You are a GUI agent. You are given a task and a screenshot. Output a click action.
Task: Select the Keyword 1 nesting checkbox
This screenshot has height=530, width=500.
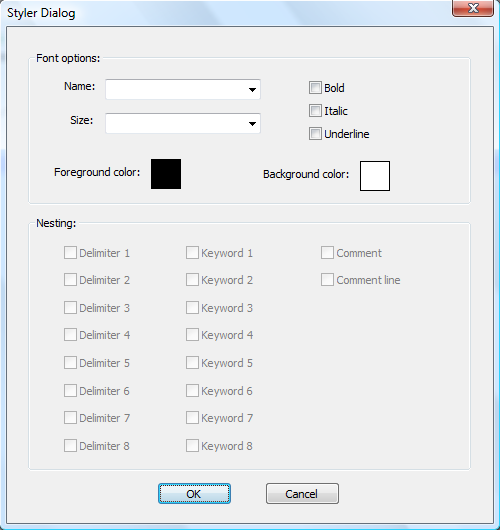[192, 252]
